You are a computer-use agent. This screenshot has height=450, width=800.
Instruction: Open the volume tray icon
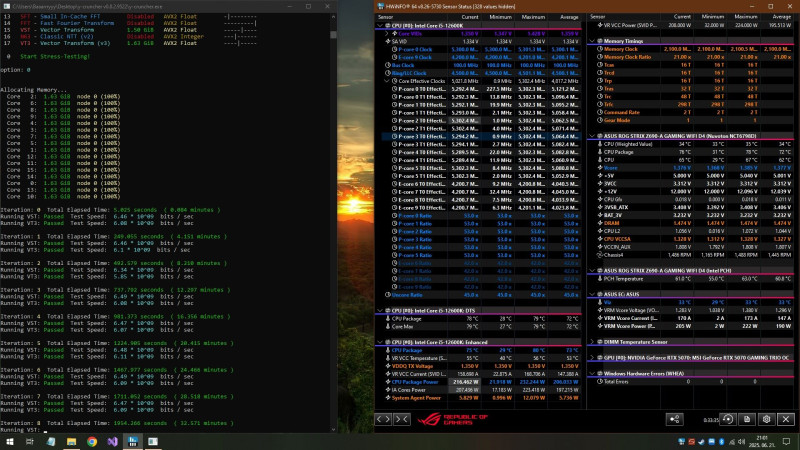click(x=741, y=442)
